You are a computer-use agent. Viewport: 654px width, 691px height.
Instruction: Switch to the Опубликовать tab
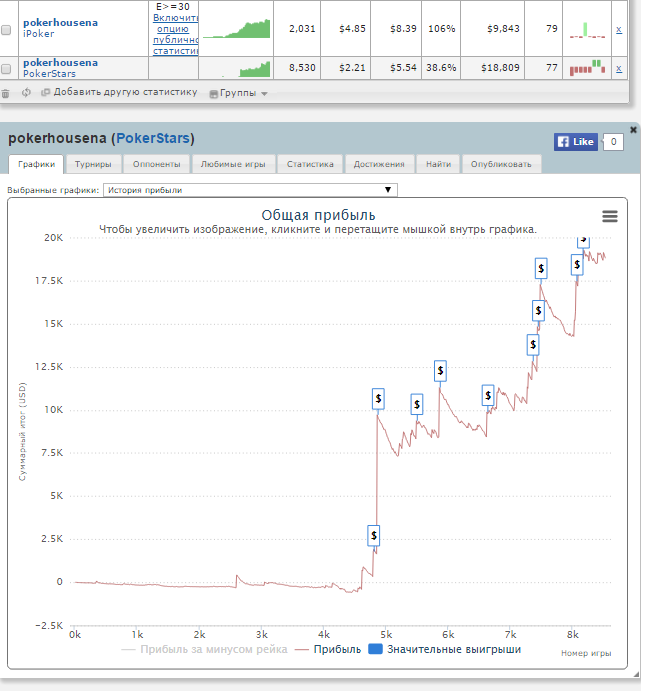[x=501, y=164]
